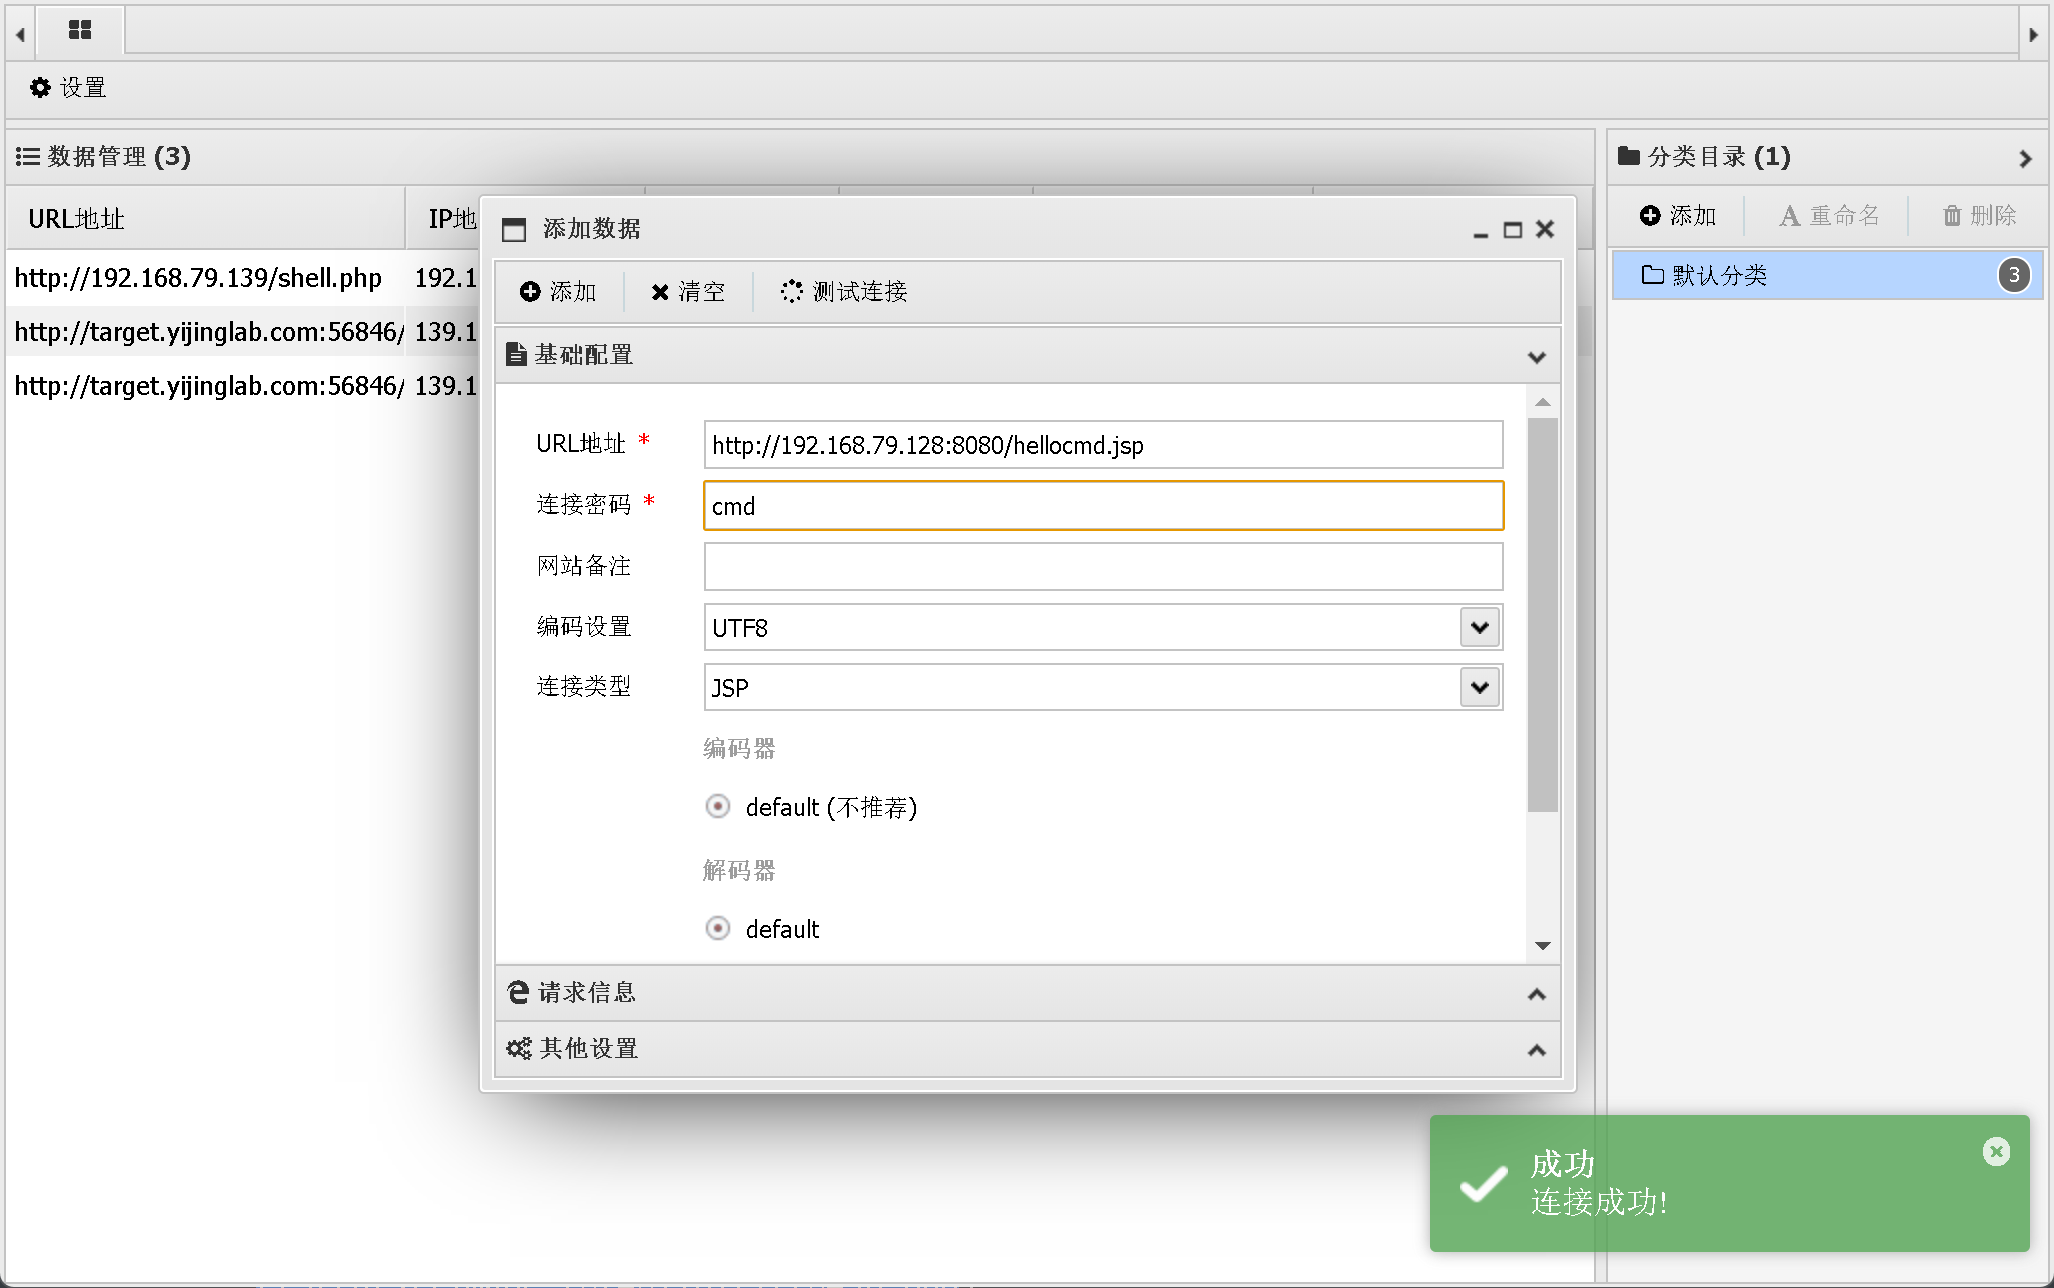Click 重命名 rename category button
This screenshot has height=1288, width=2054.
[1828, 215]
